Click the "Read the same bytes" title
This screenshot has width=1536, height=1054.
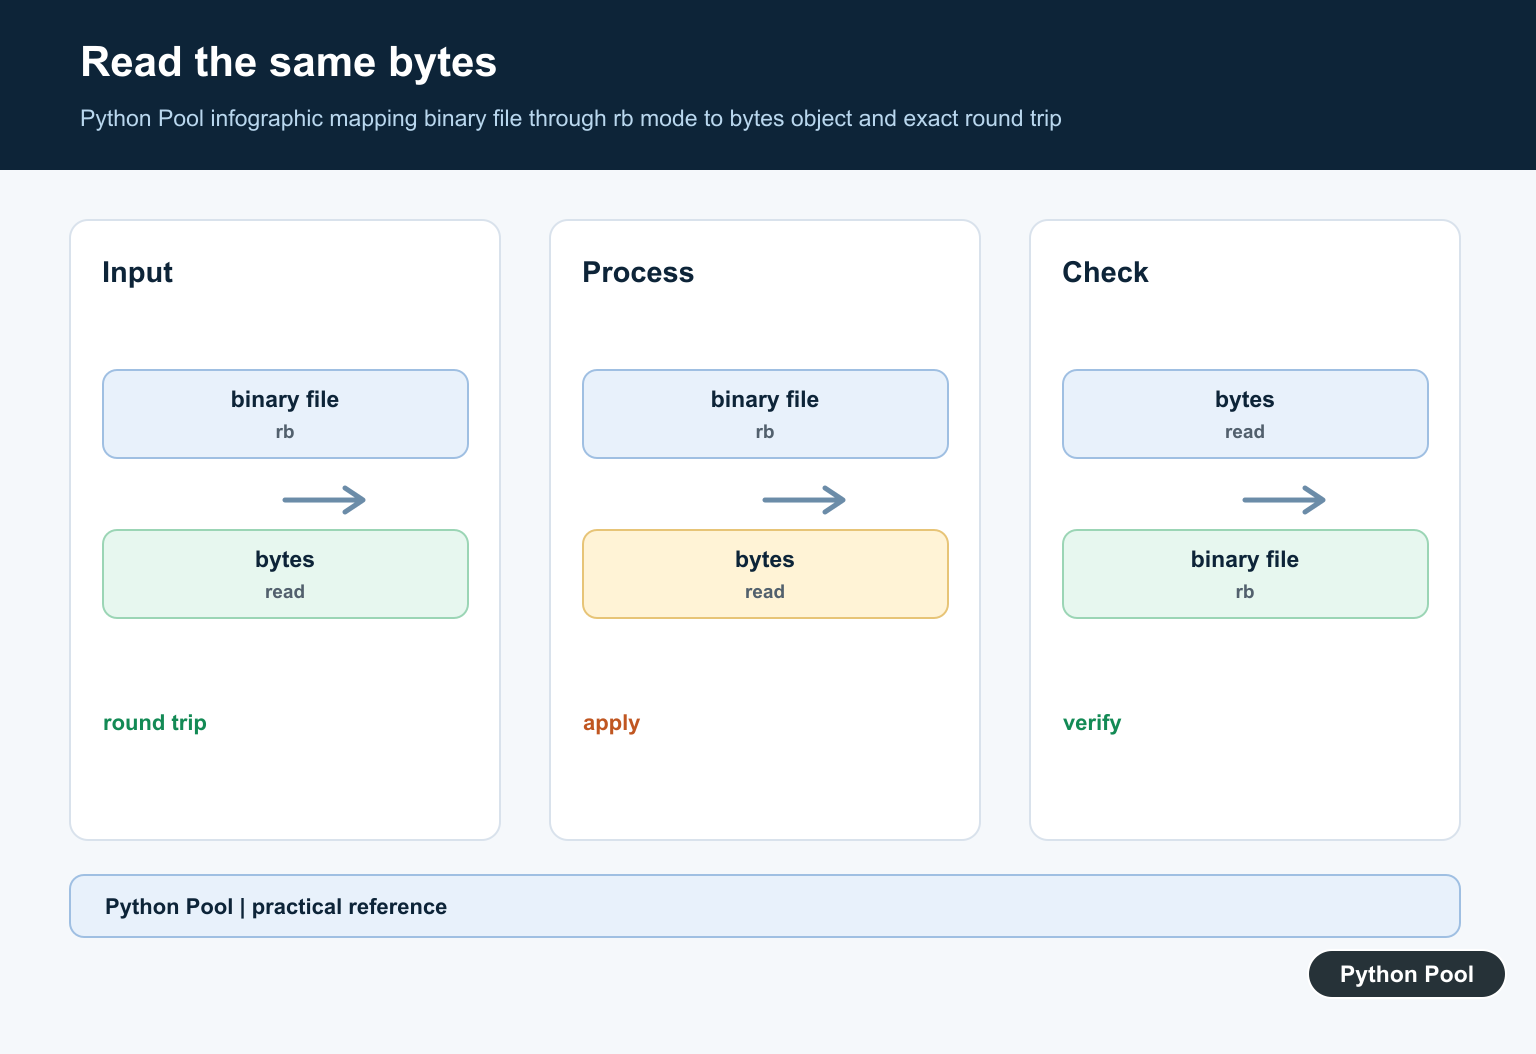pyautogui.click(x=288, y=62)
